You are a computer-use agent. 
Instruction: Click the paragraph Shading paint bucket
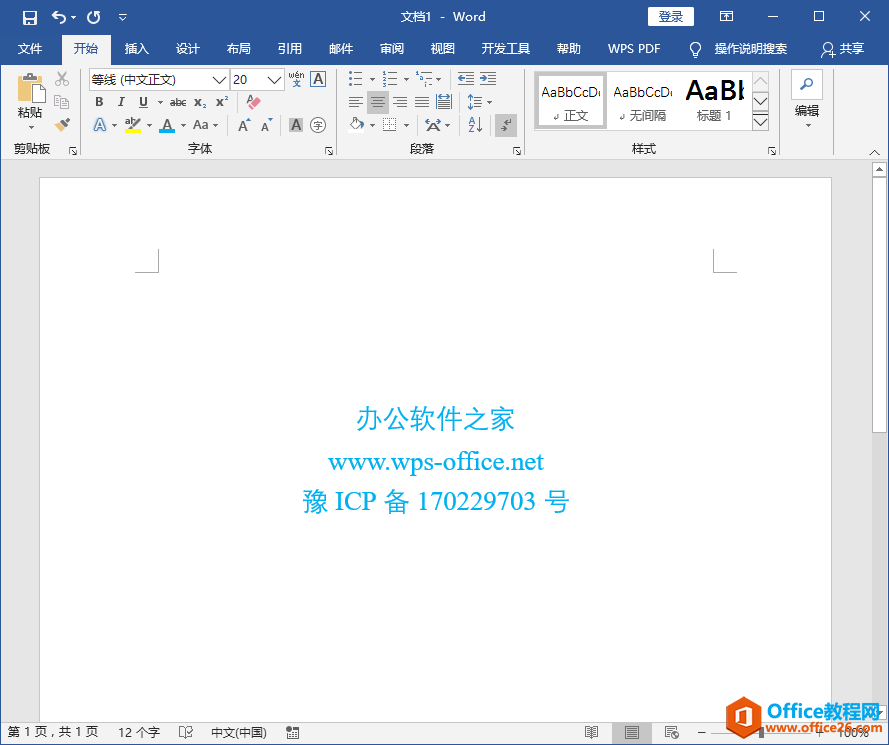point(357,124)
